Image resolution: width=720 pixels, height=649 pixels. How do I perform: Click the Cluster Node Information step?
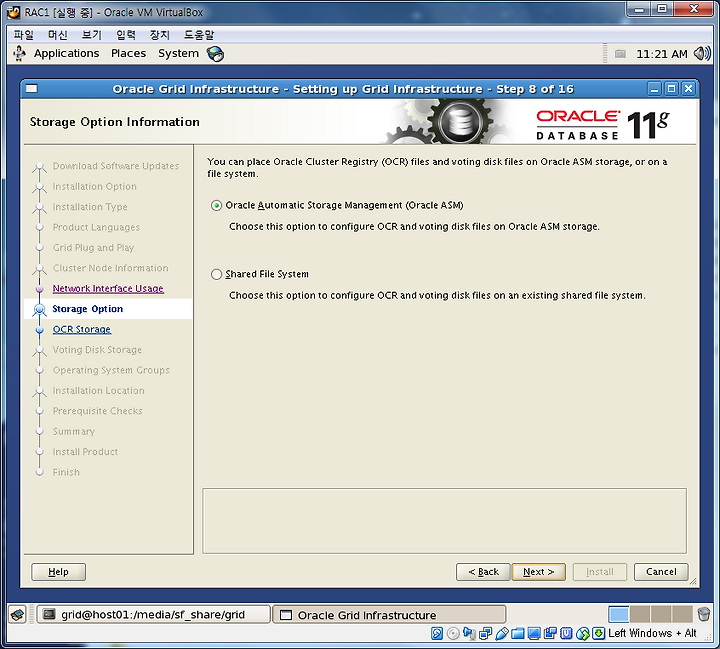(x=110, y=268)
